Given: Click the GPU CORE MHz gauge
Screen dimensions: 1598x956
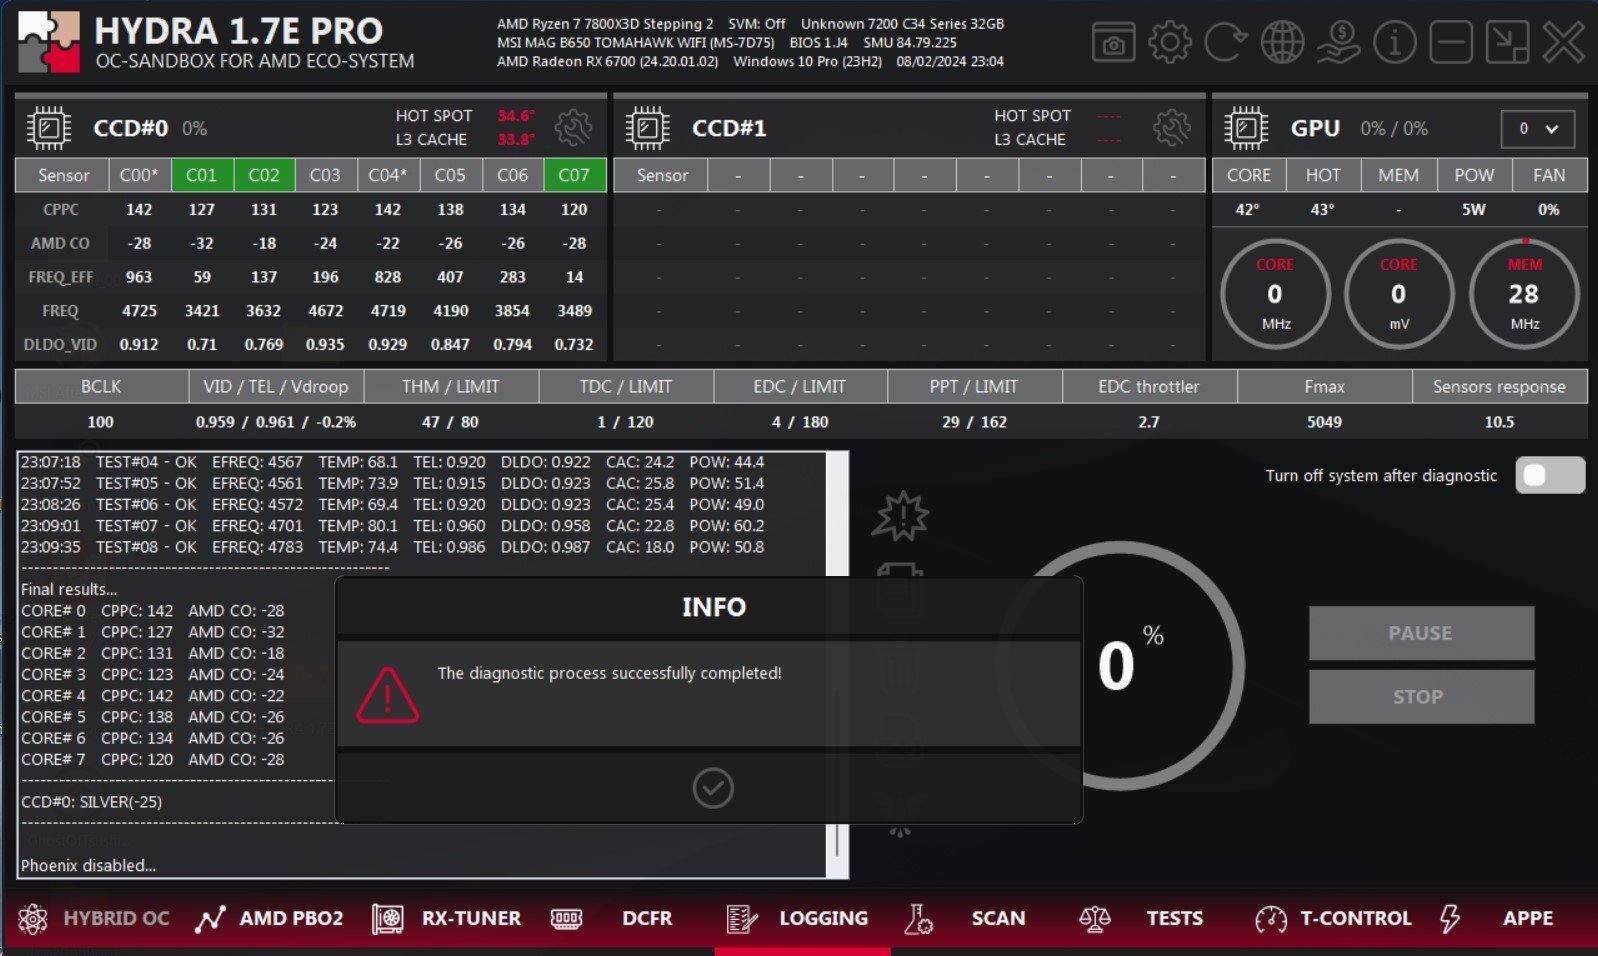Looking at the screenshot, I should click(1275, 294).
